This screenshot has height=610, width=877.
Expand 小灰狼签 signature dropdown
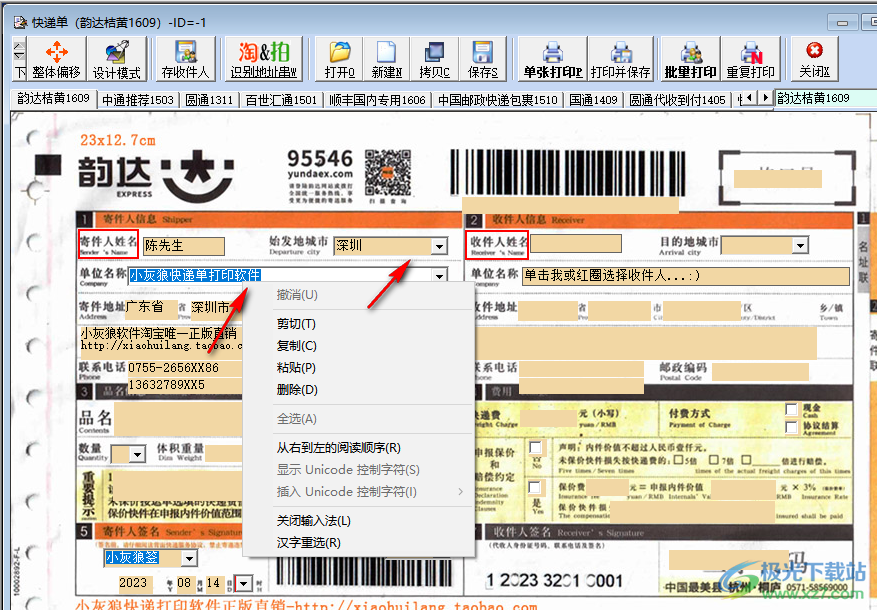(x=190, y=558)
